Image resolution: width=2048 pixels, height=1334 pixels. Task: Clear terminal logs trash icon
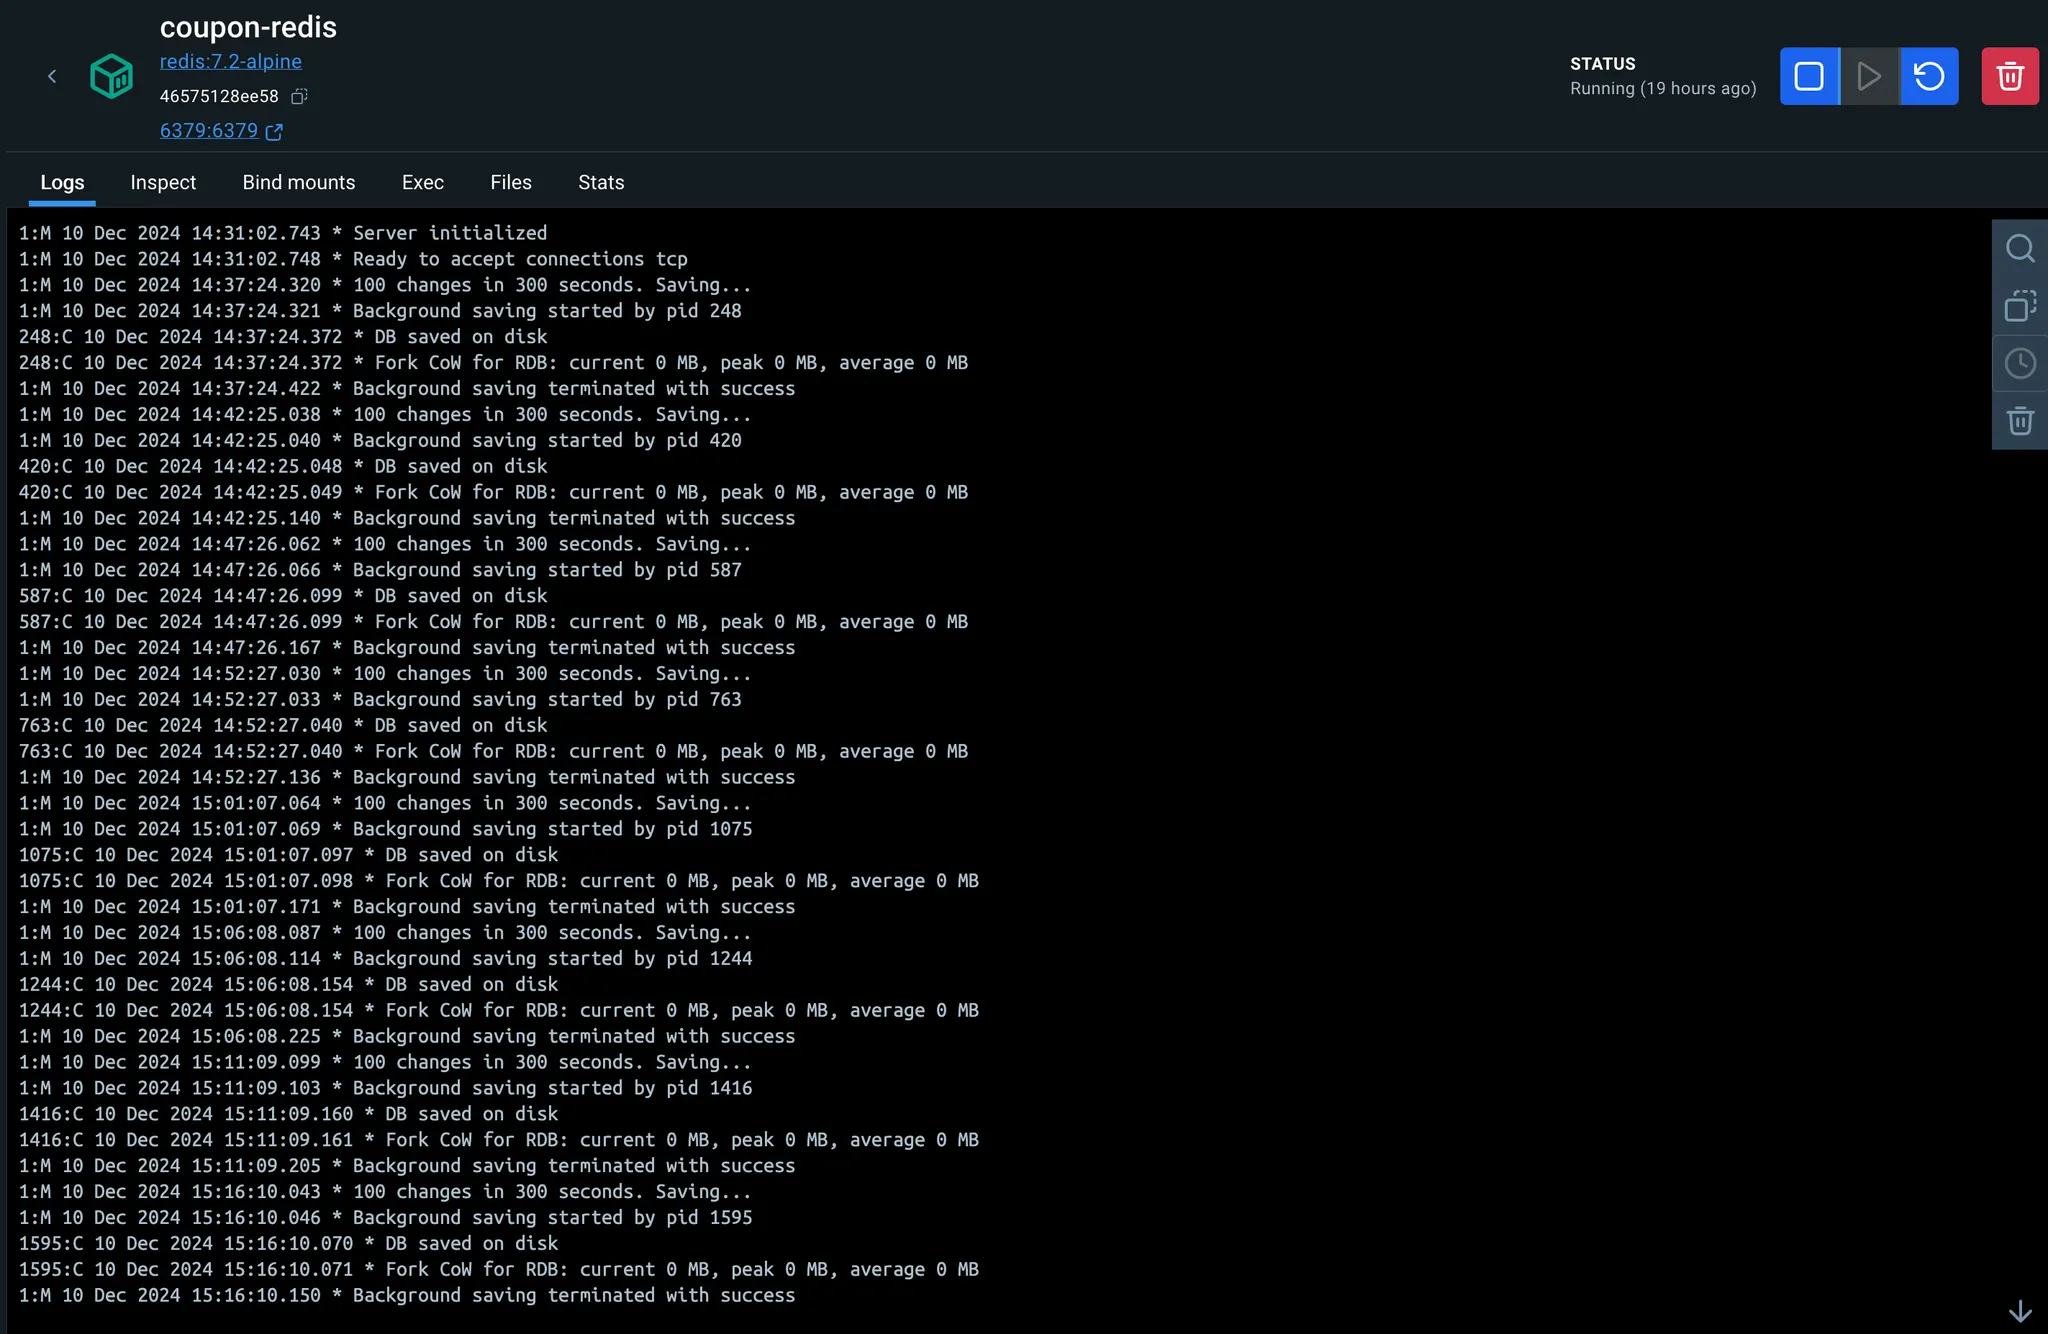pyautogui.click(x=2020, y=421)
